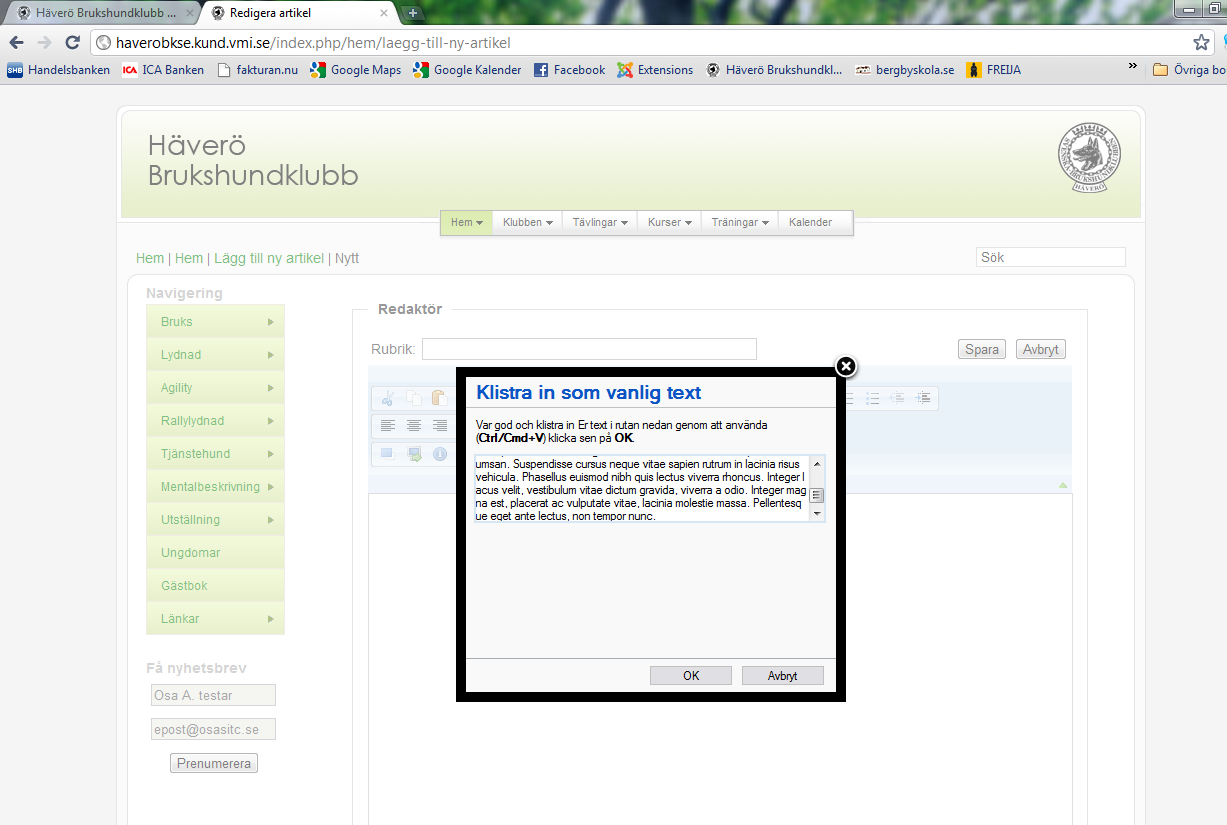The width and height of the screenshot is (1227, 825).
Task: Open the Kurser dropdown menu
Action: point(669,223)
